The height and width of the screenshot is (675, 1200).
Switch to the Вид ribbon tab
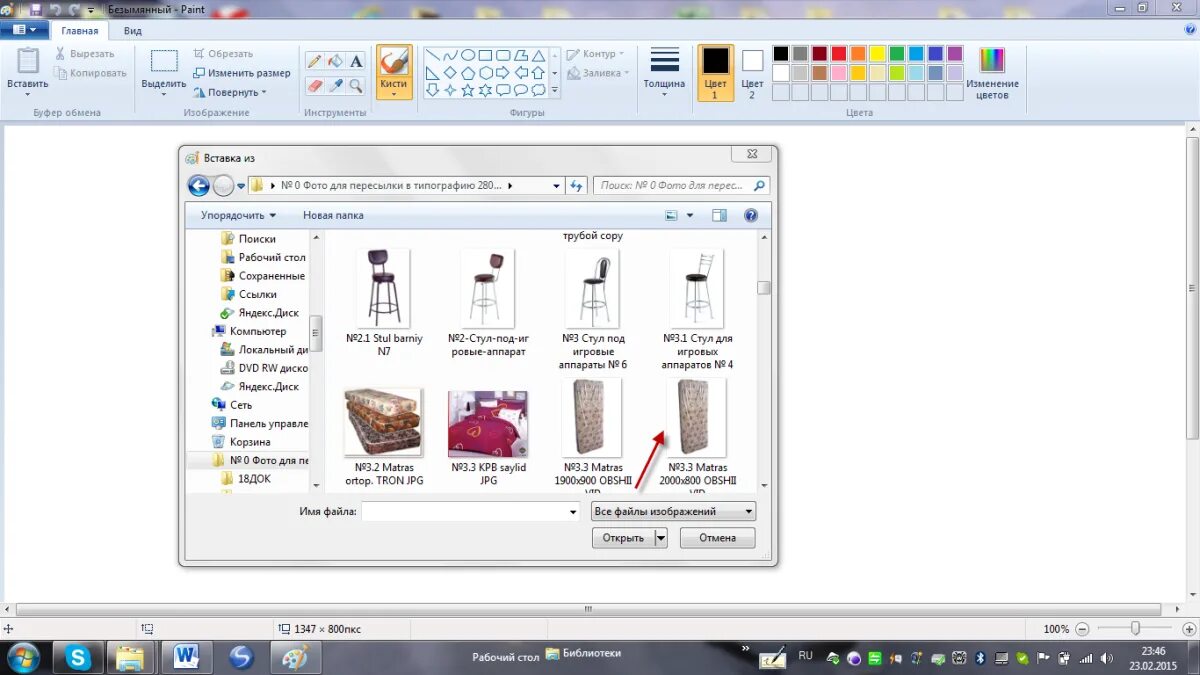point(132,30)
